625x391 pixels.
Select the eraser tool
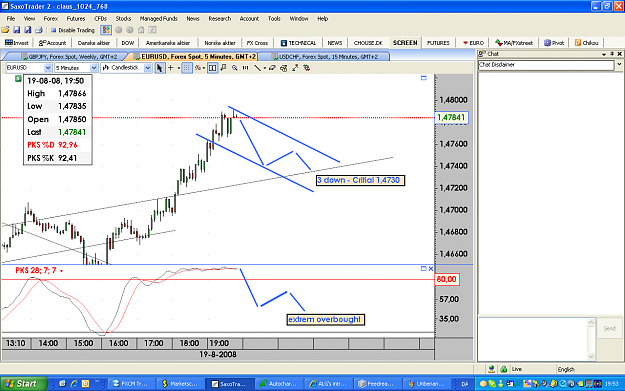(272, 68)
